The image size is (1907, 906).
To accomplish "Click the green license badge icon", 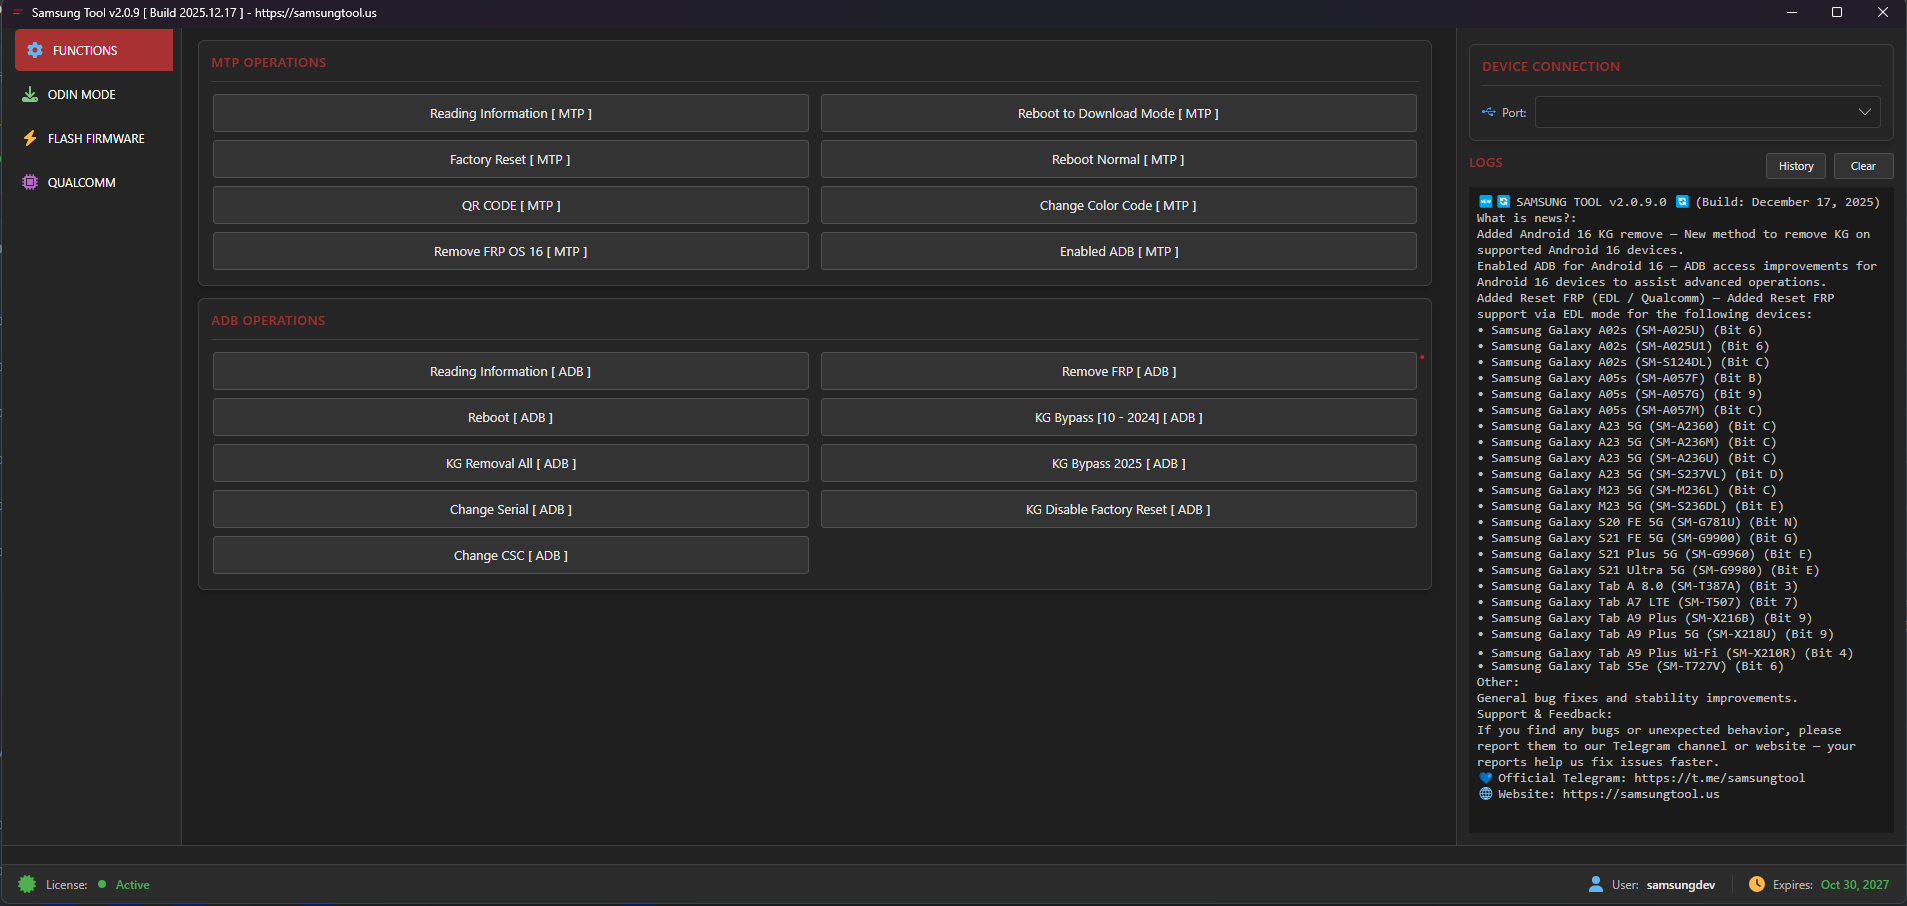I will [27, 884].
